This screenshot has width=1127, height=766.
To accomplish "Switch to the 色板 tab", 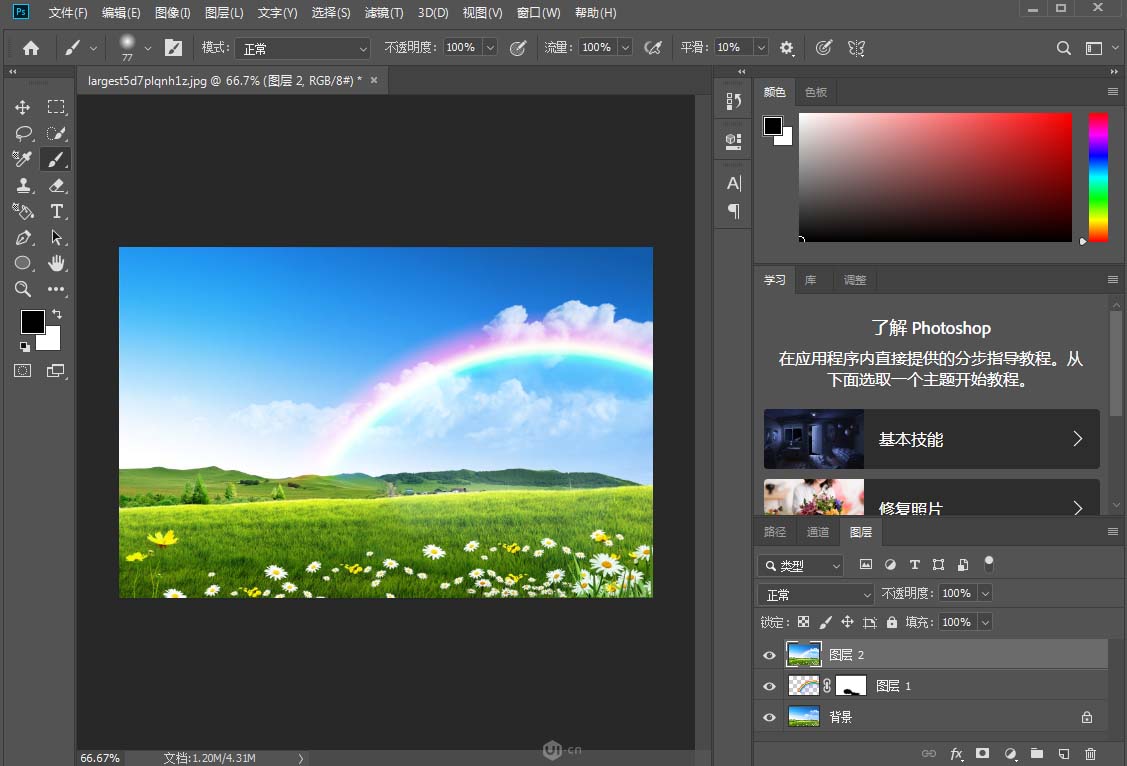I will [816, 92].
